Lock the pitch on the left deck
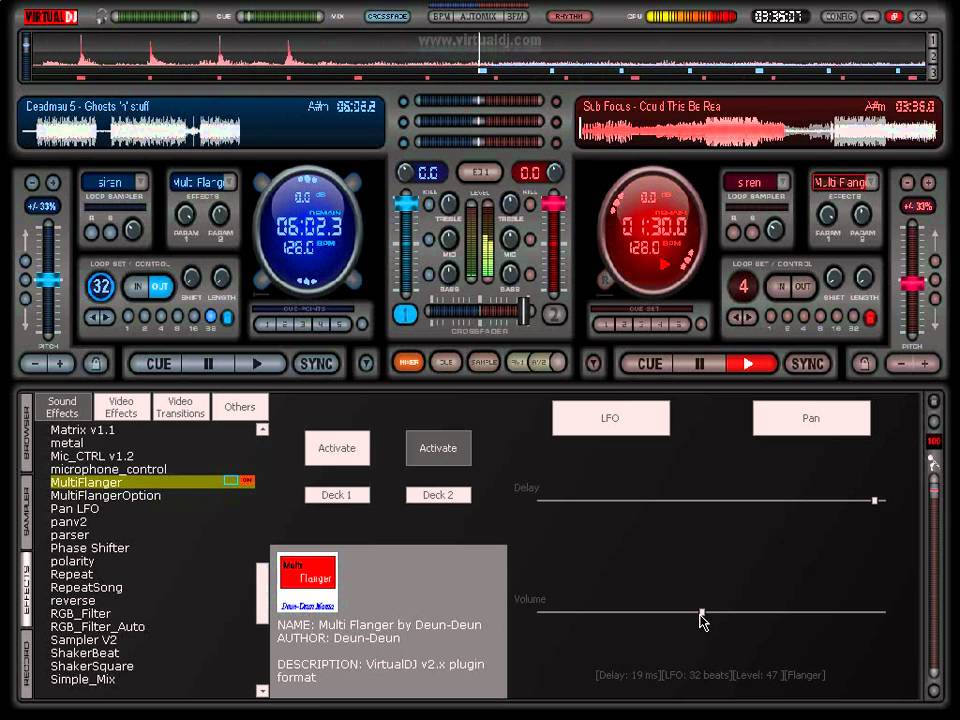Viewport: 960px width, 720px height. (x=96, y=364)
